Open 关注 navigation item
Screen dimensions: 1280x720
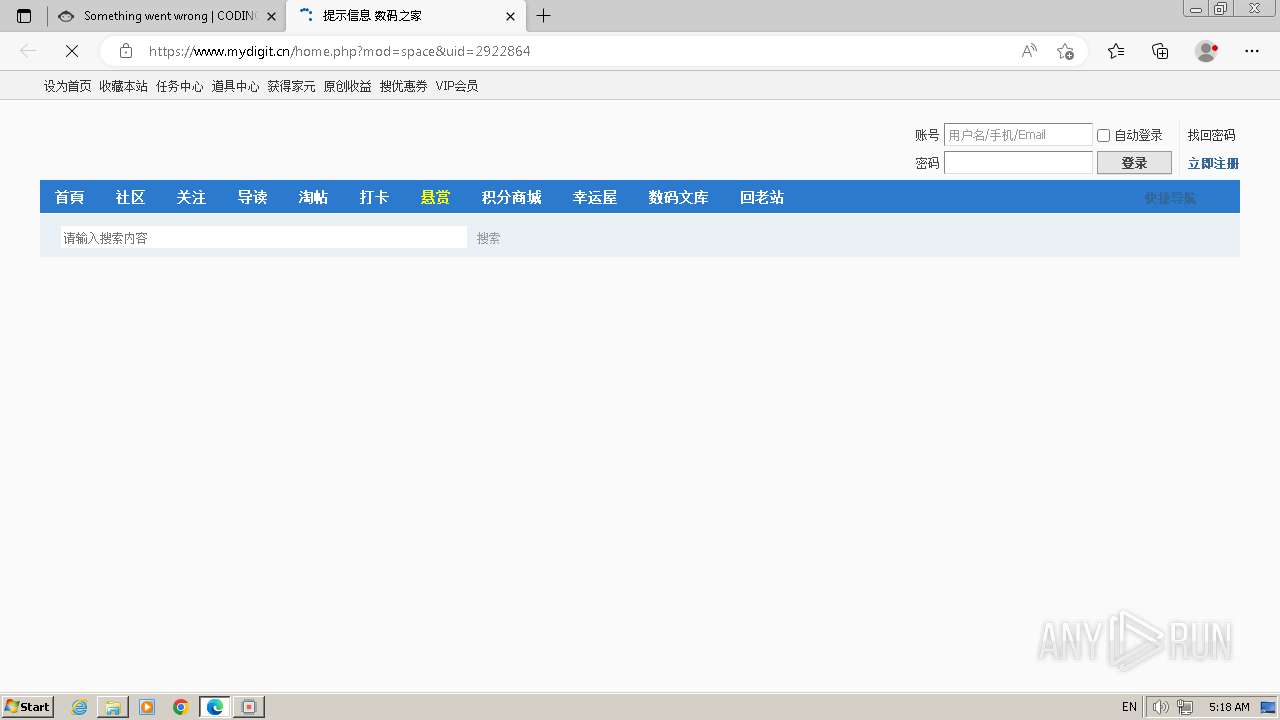point(191,197)
